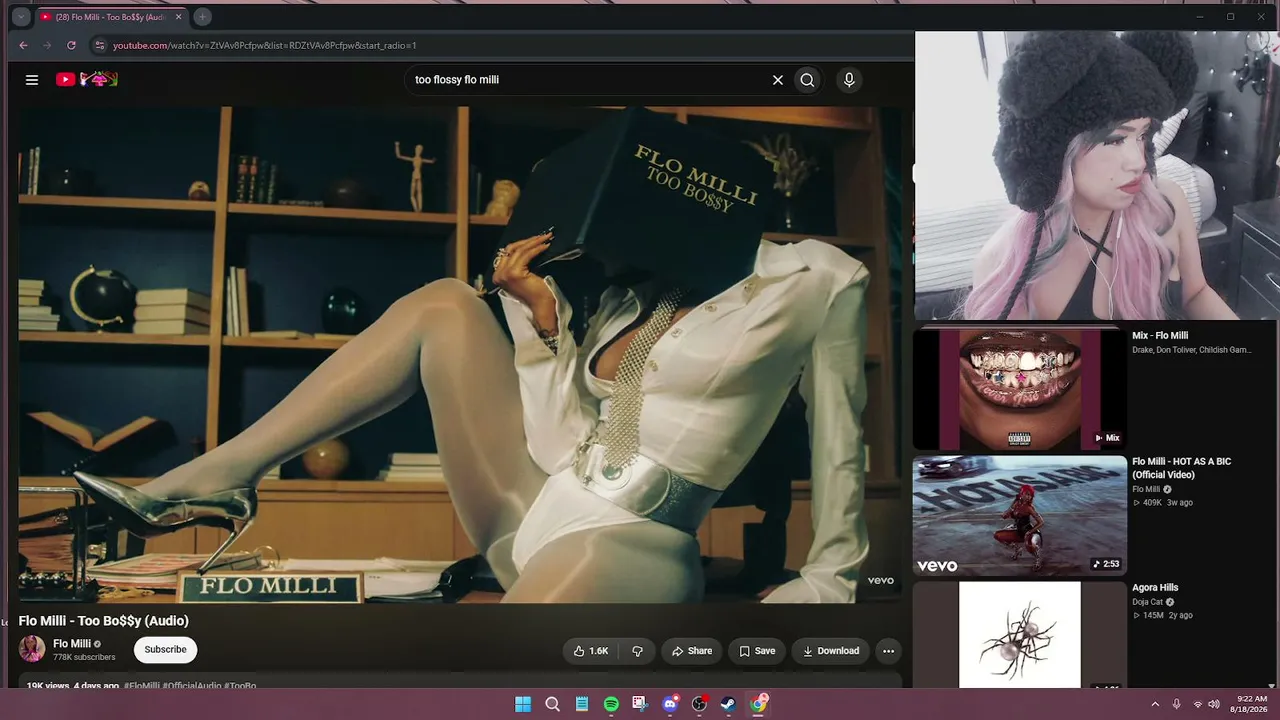The image size is (1280, 720).
Task: Like the video showing 1.6K
Action: 591,651
